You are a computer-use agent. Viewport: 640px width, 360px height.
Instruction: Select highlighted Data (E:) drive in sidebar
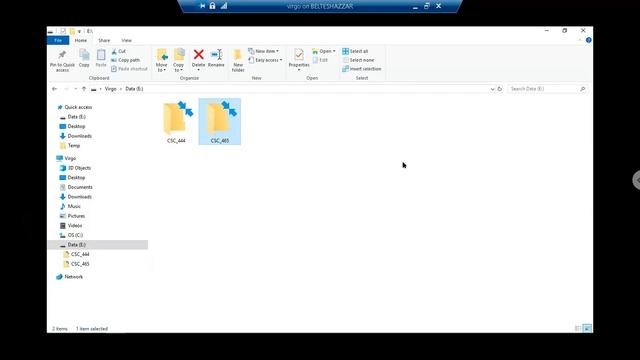[98, 244]
